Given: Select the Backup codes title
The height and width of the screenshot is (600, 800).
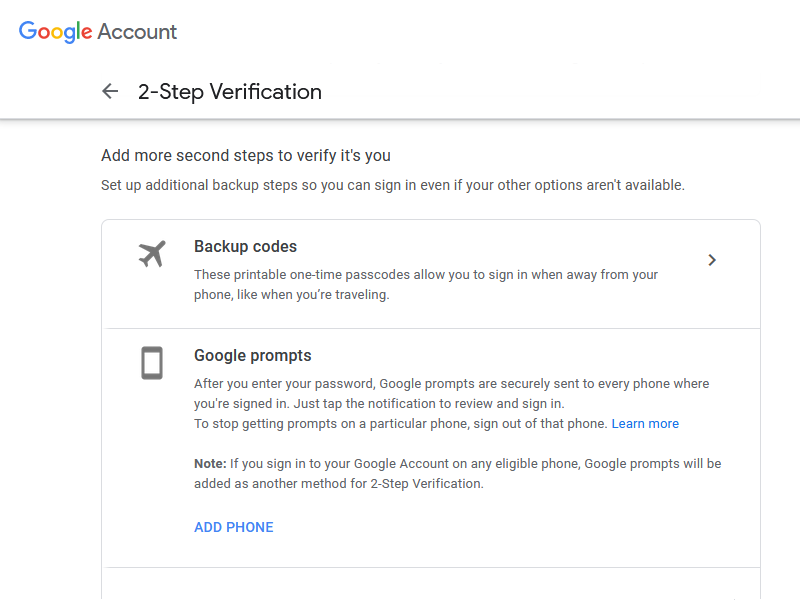Looking at the screenshot, I should (245, 247).
